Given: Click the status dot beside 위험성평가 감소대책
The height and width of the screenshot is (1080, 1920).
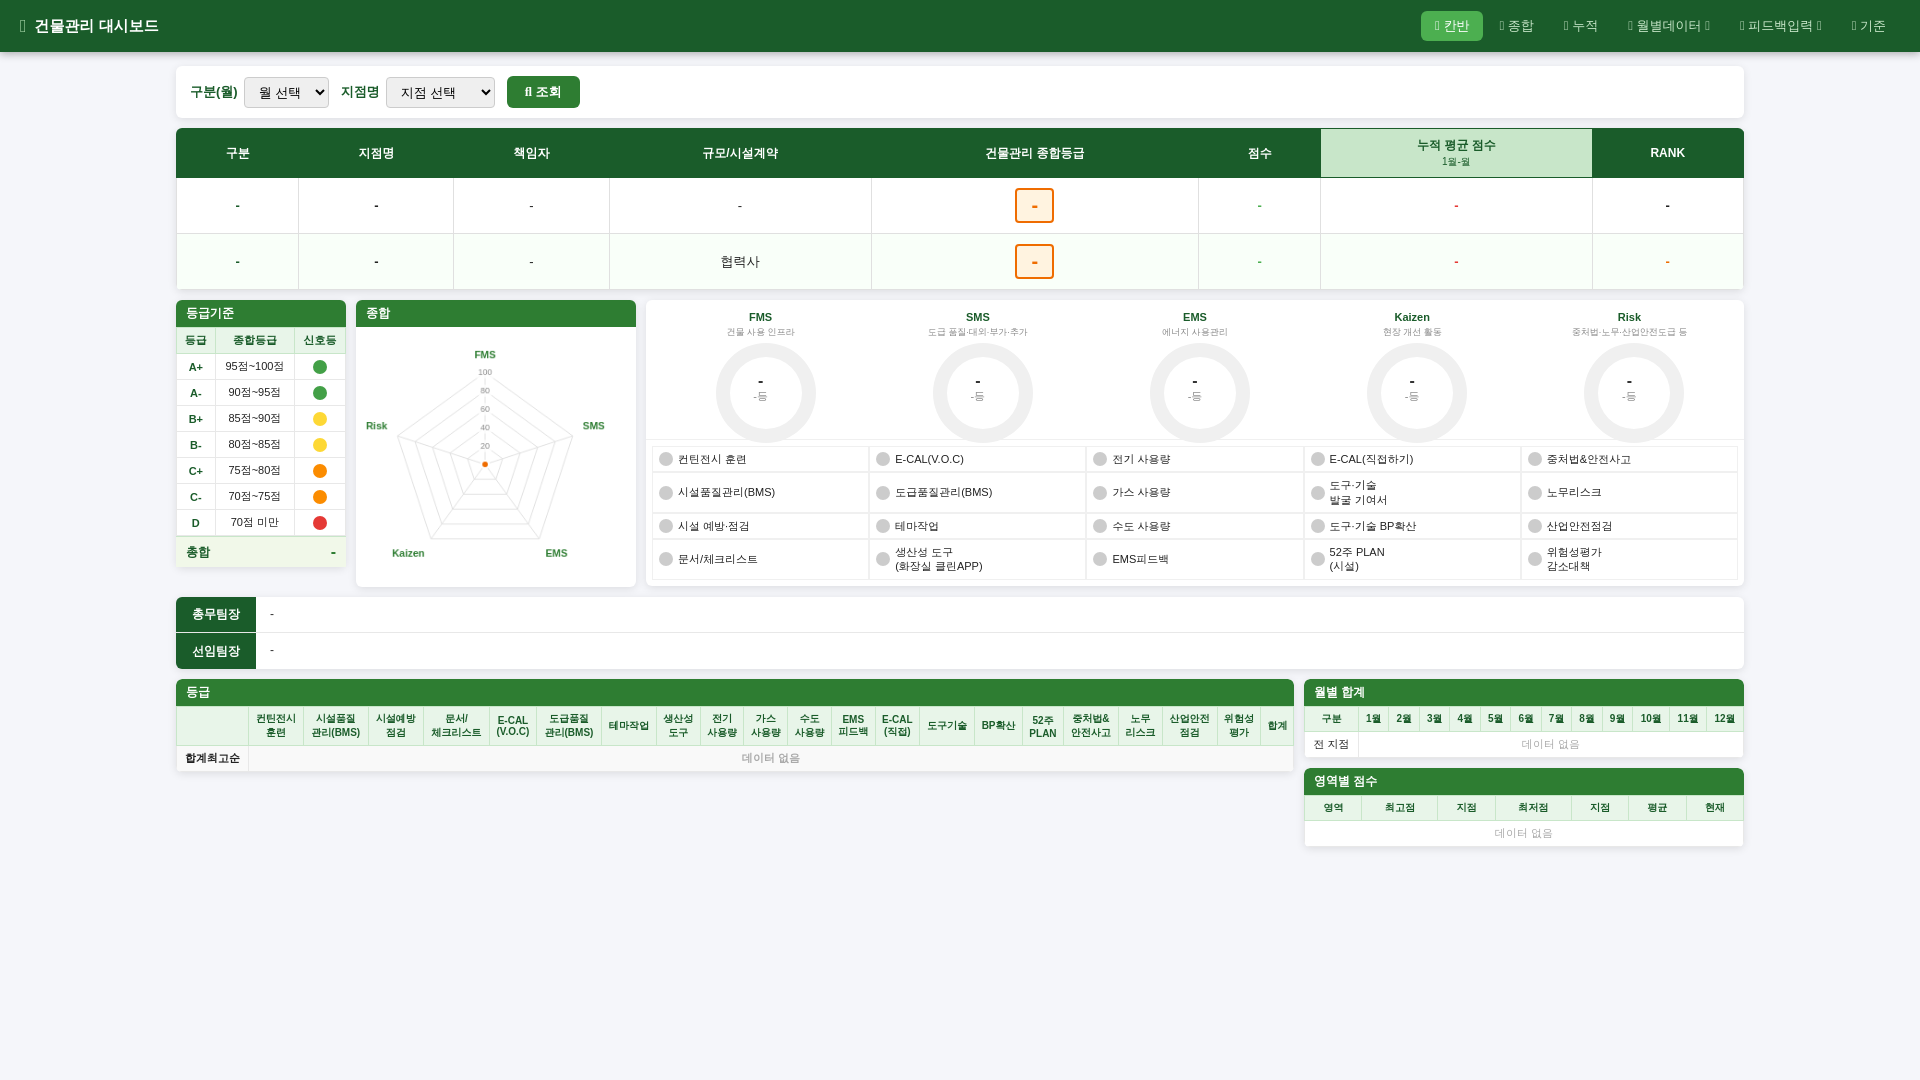Looking at the screenshot, I should 1535,559.
